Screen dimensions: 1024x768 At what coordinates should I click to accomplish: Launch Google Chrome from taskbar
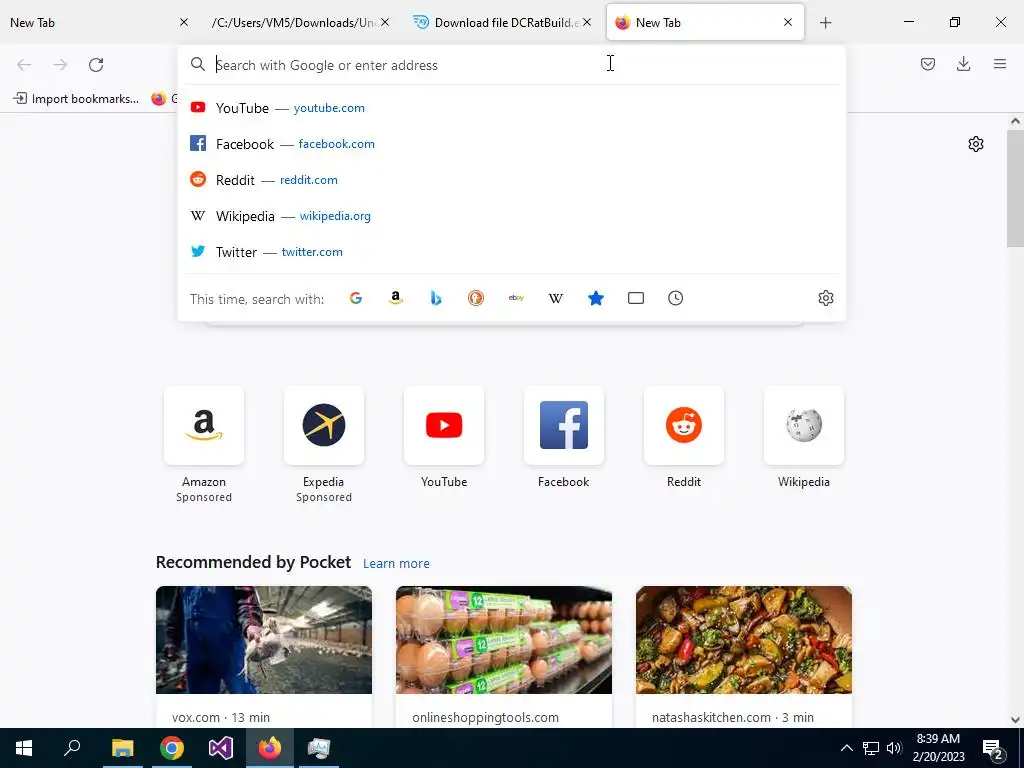tap(172, 748)
